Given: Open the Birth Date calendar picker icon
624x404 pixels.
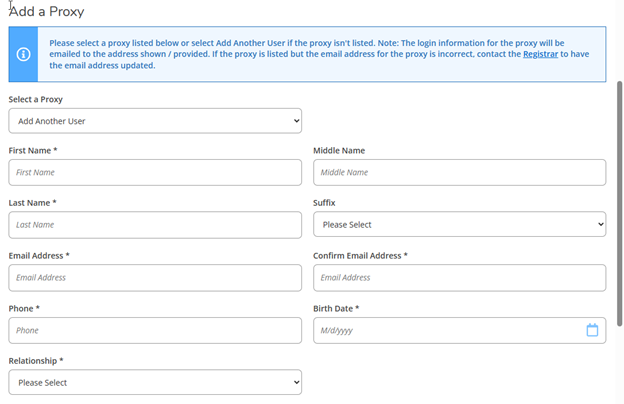Looking at the screenshot, I should pos(592,330).
